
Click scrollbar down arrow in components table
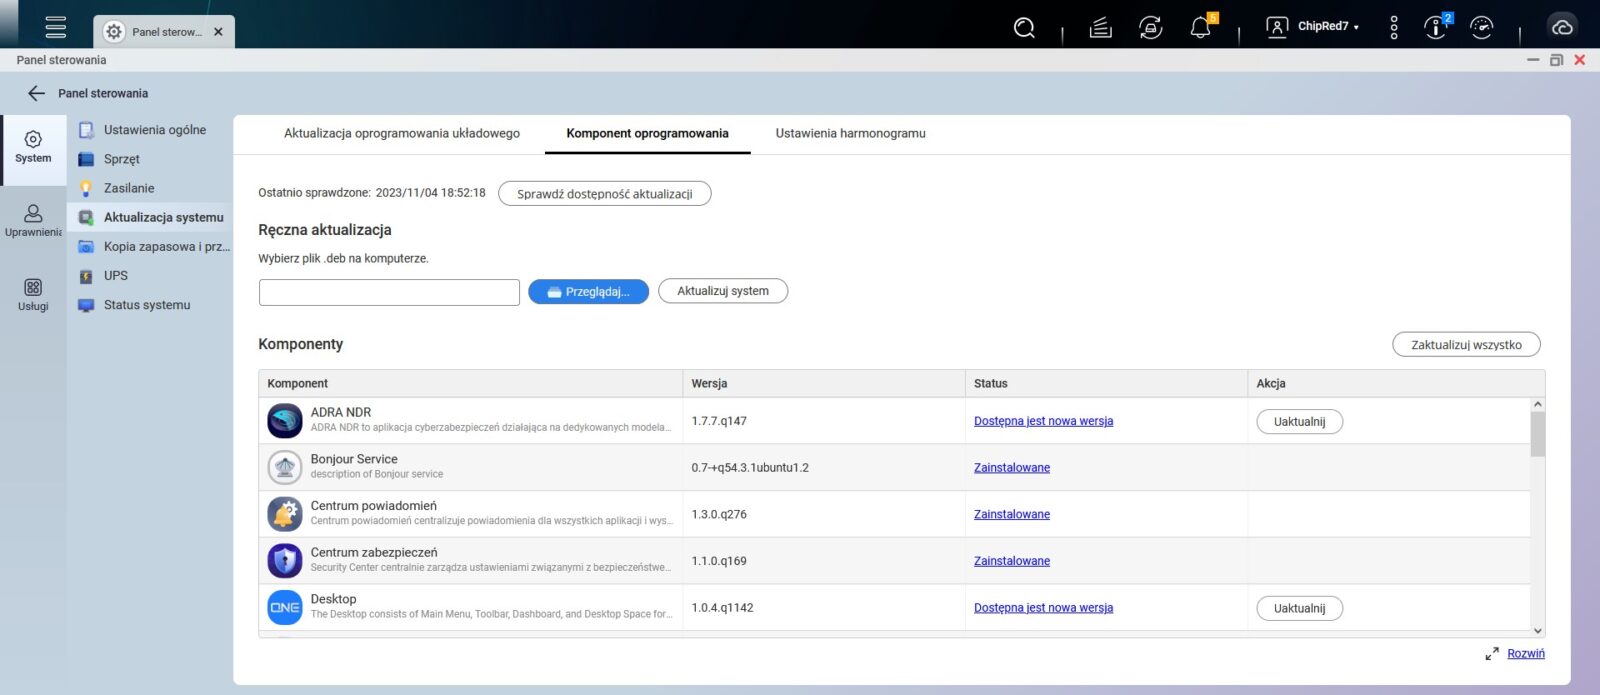1538,631
